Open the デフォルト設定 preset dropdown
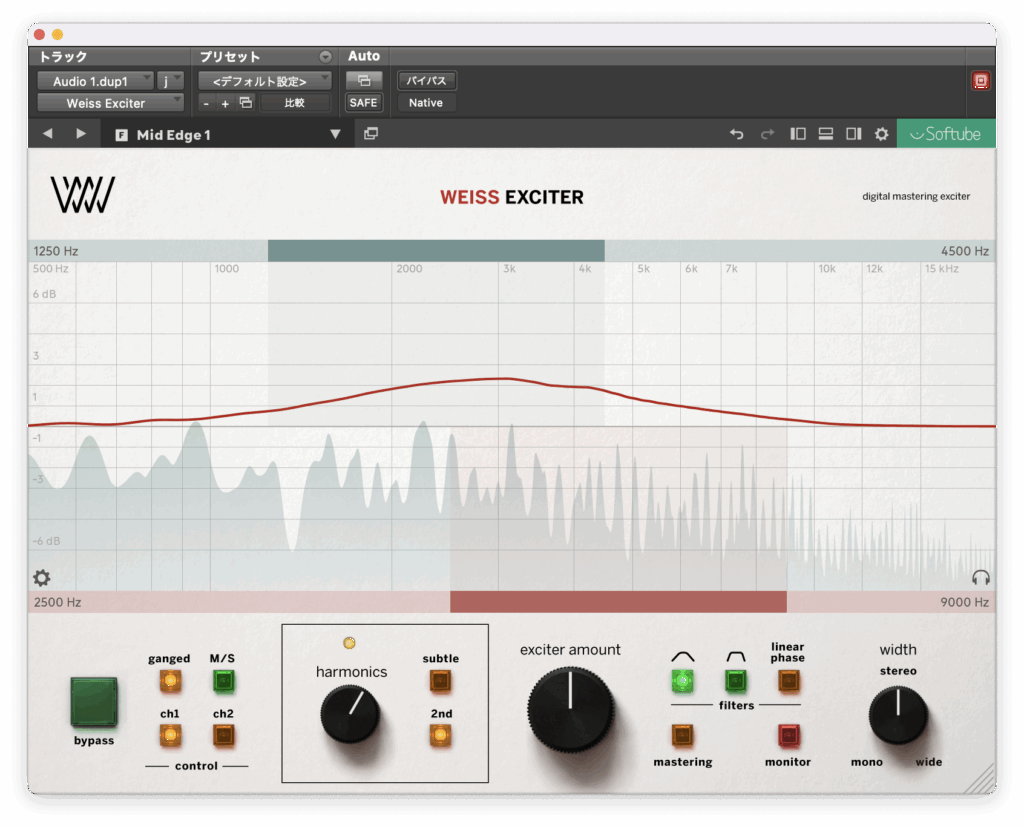 click(x=265, y=81)
